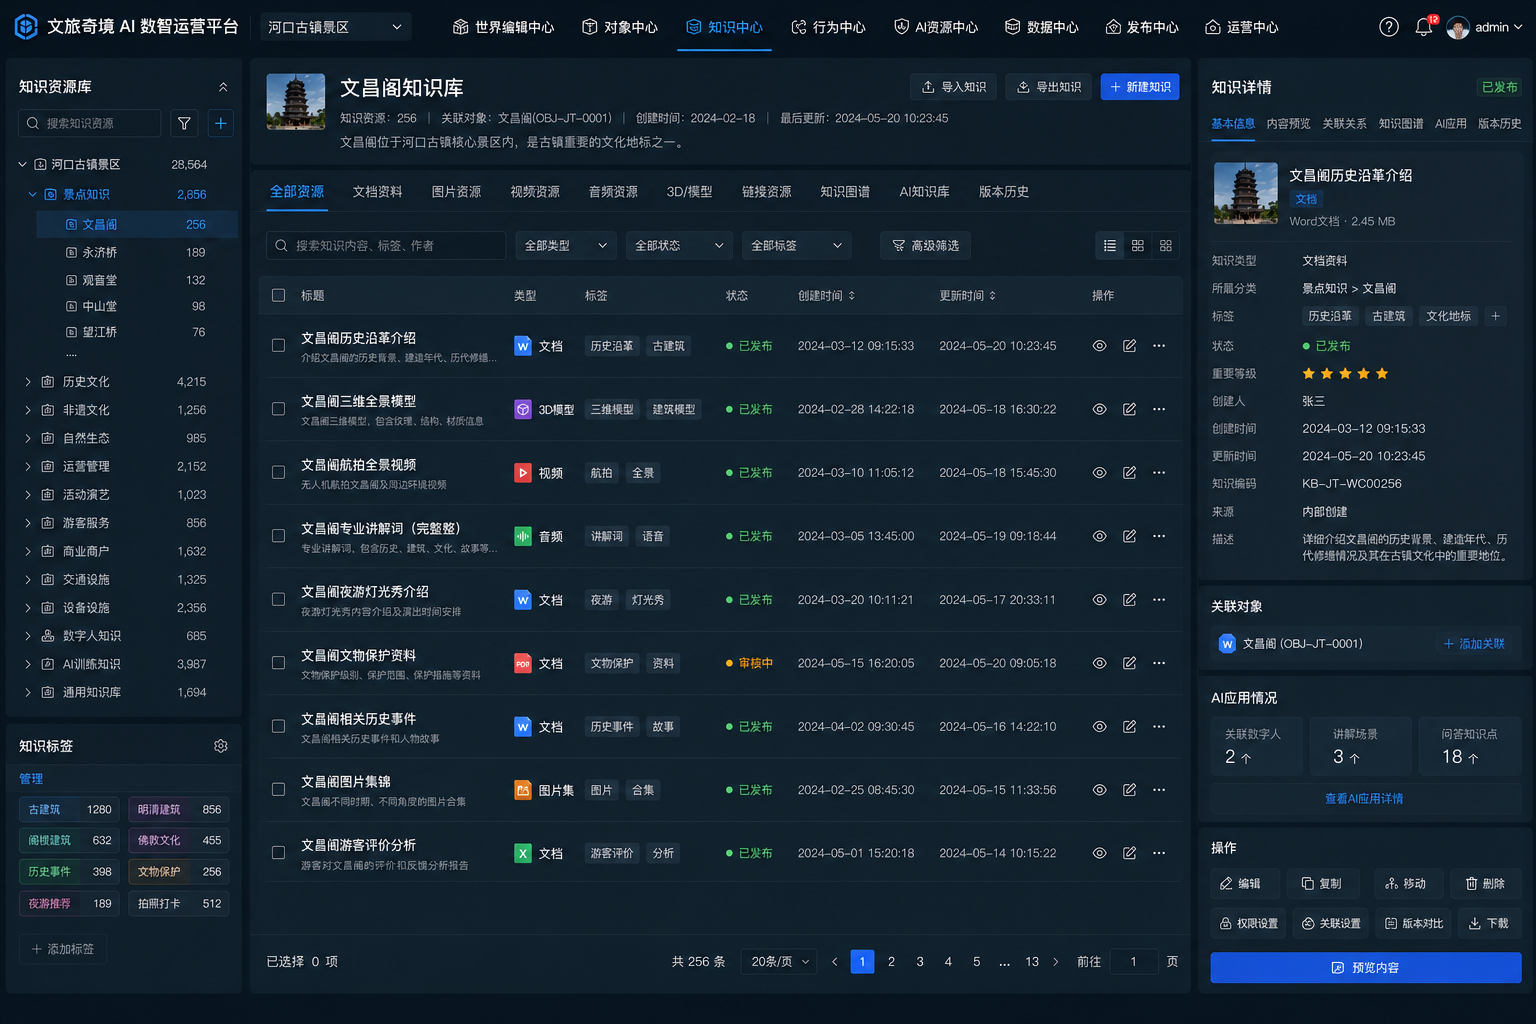Open the admin user menu
This screenshot has width=1536, height=1024.
pos(1485,27)
